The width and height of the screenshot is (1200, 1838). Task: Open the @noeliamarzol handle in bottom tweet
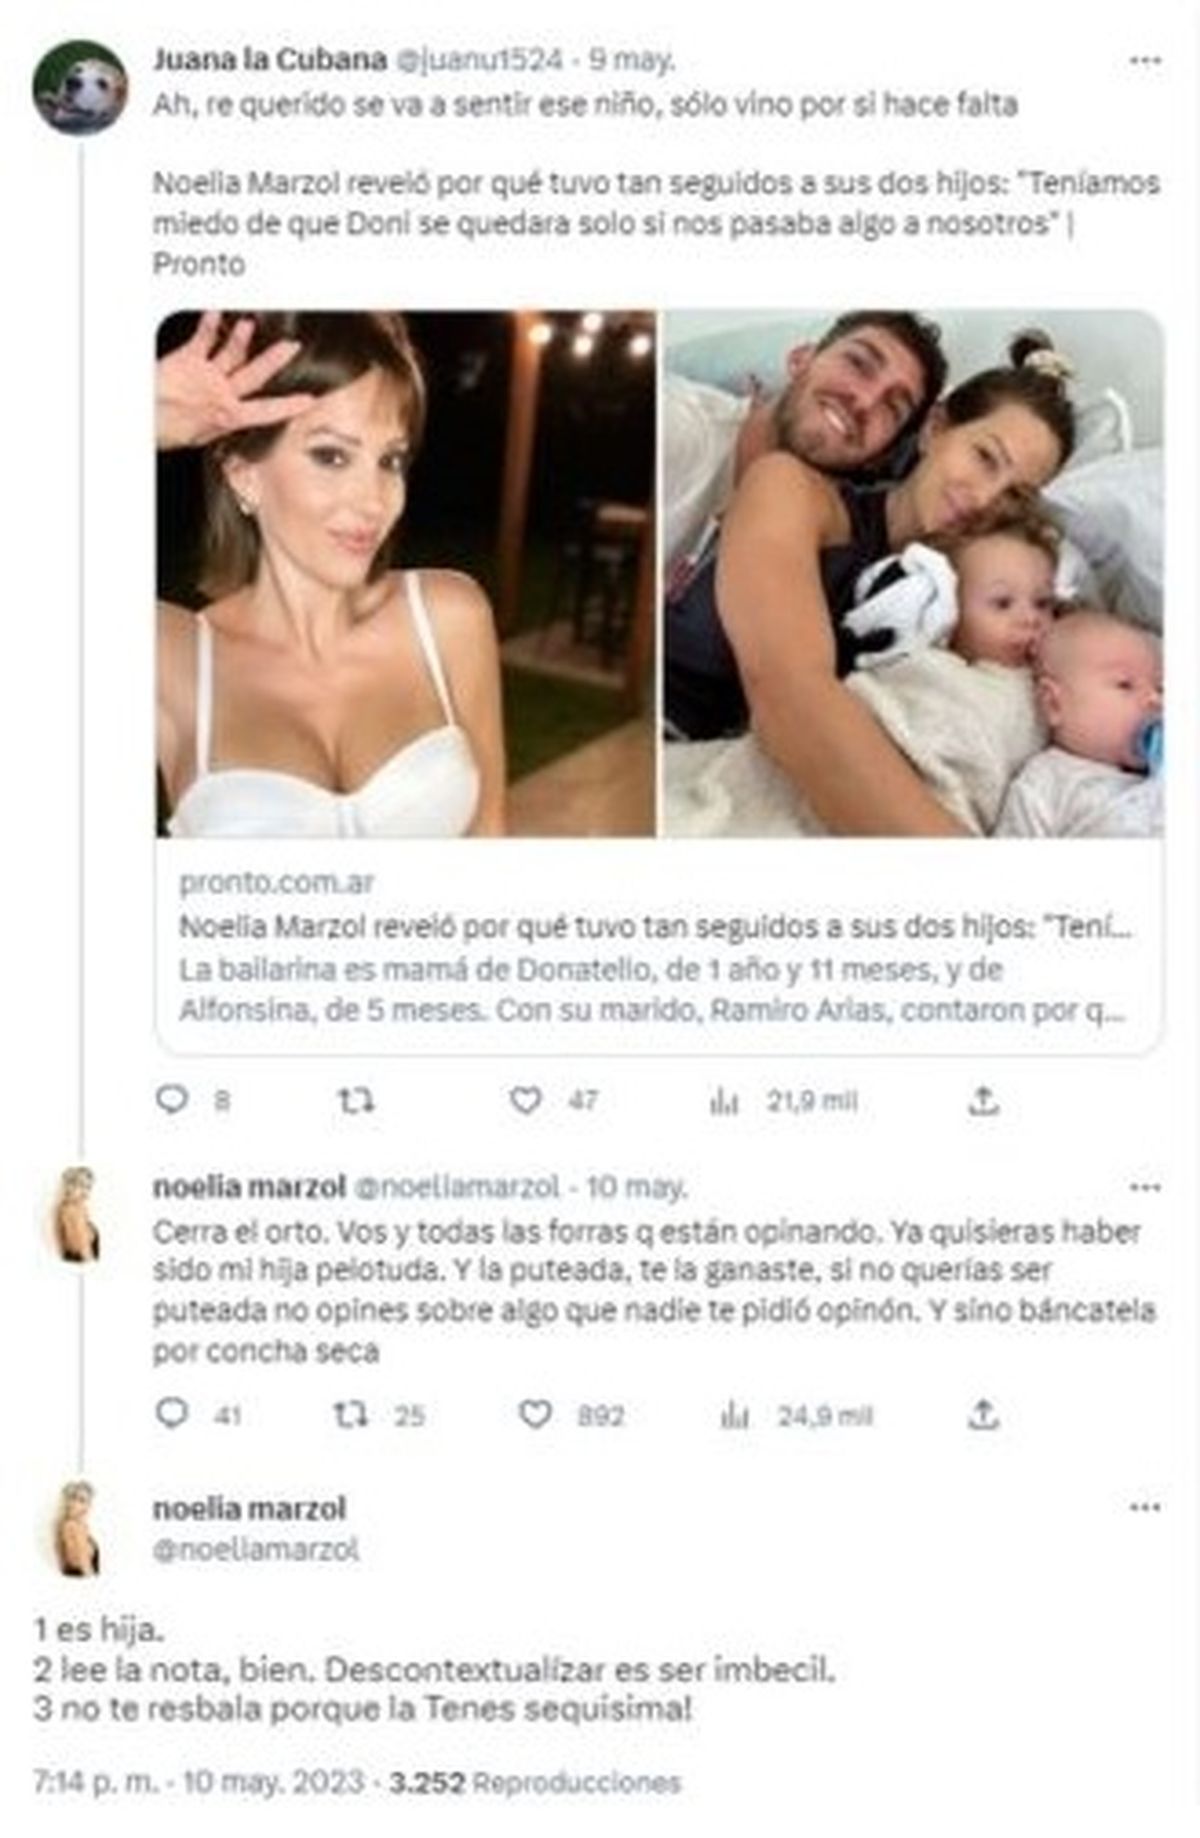point(255,1549)
